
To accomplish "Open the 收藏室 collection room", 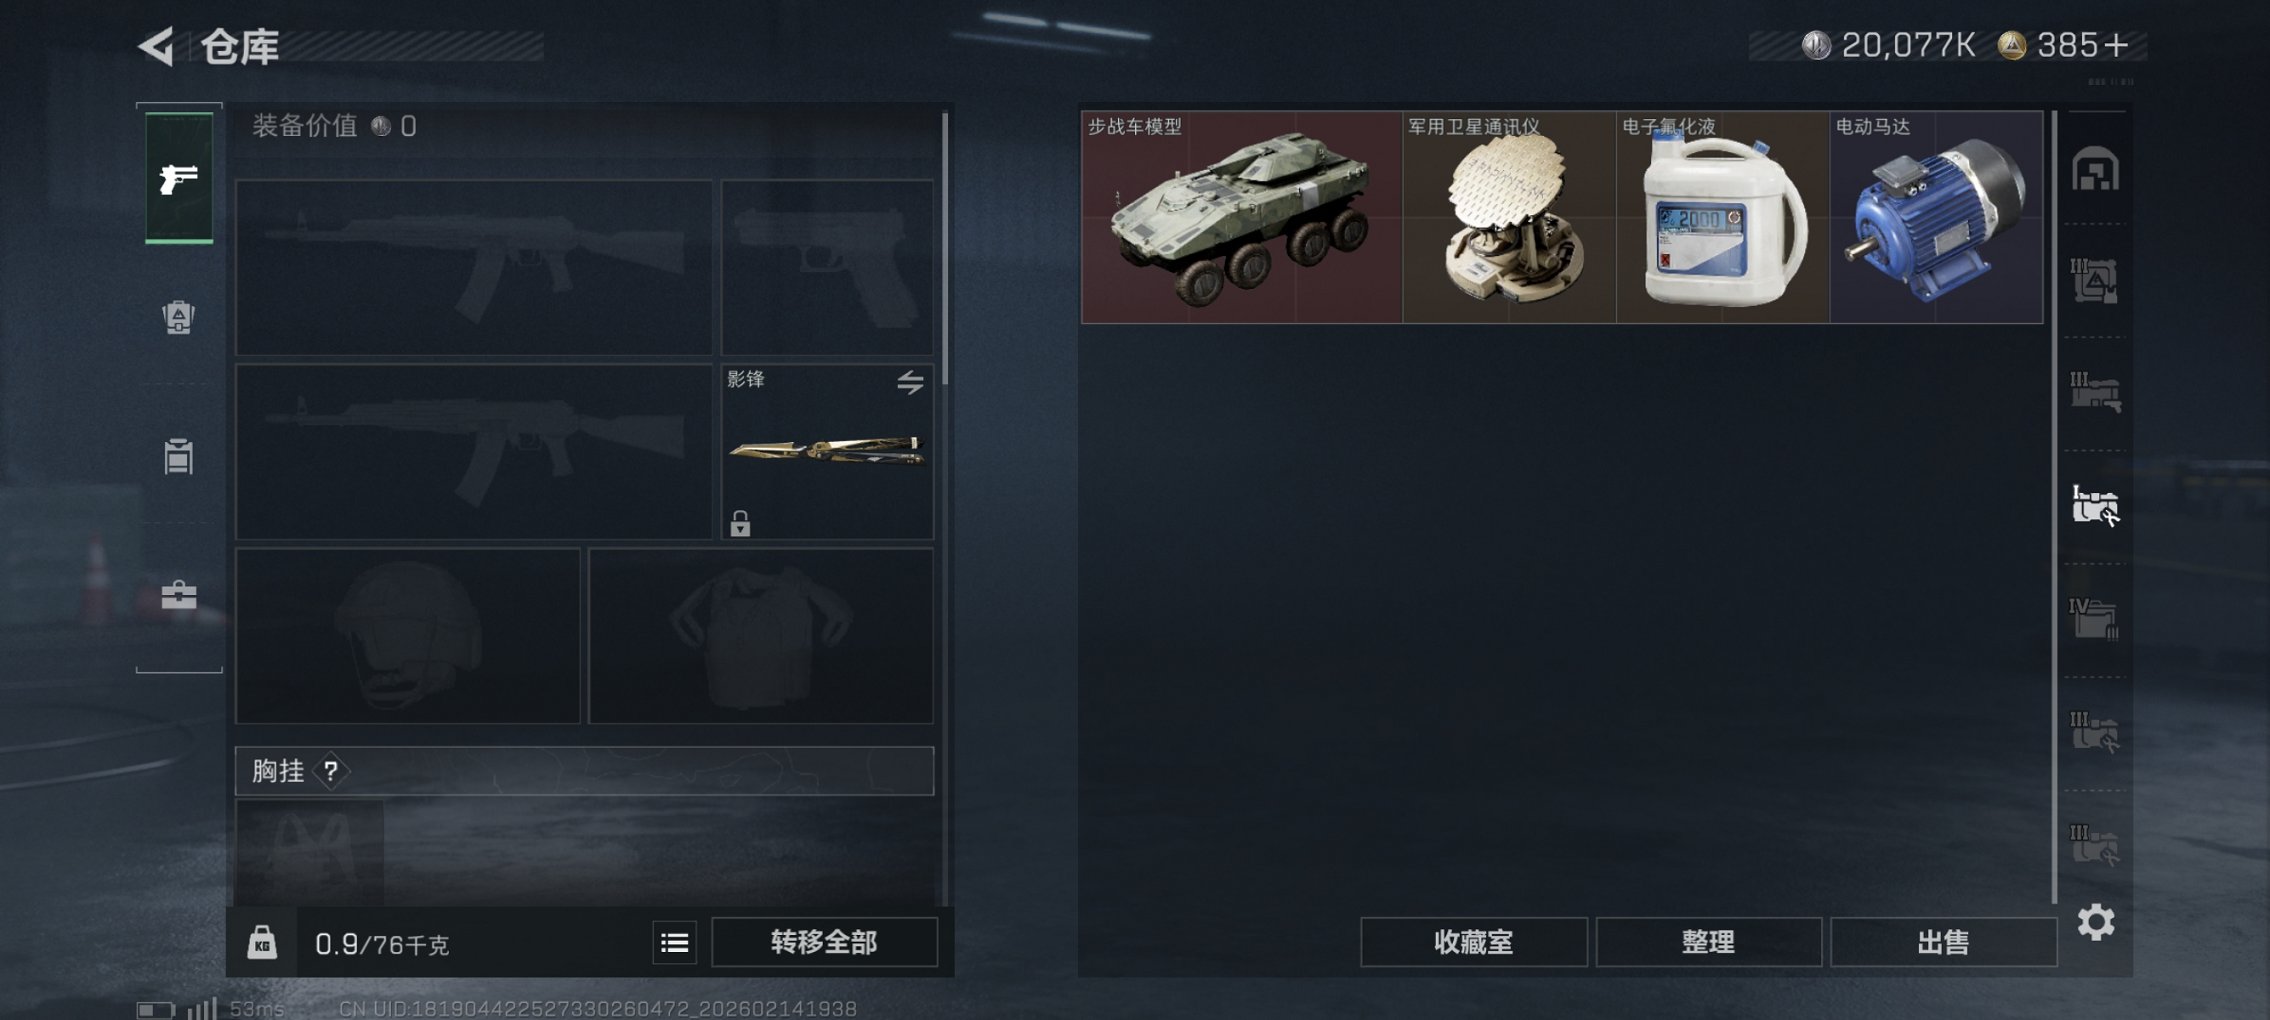I will click(1473, 942).
